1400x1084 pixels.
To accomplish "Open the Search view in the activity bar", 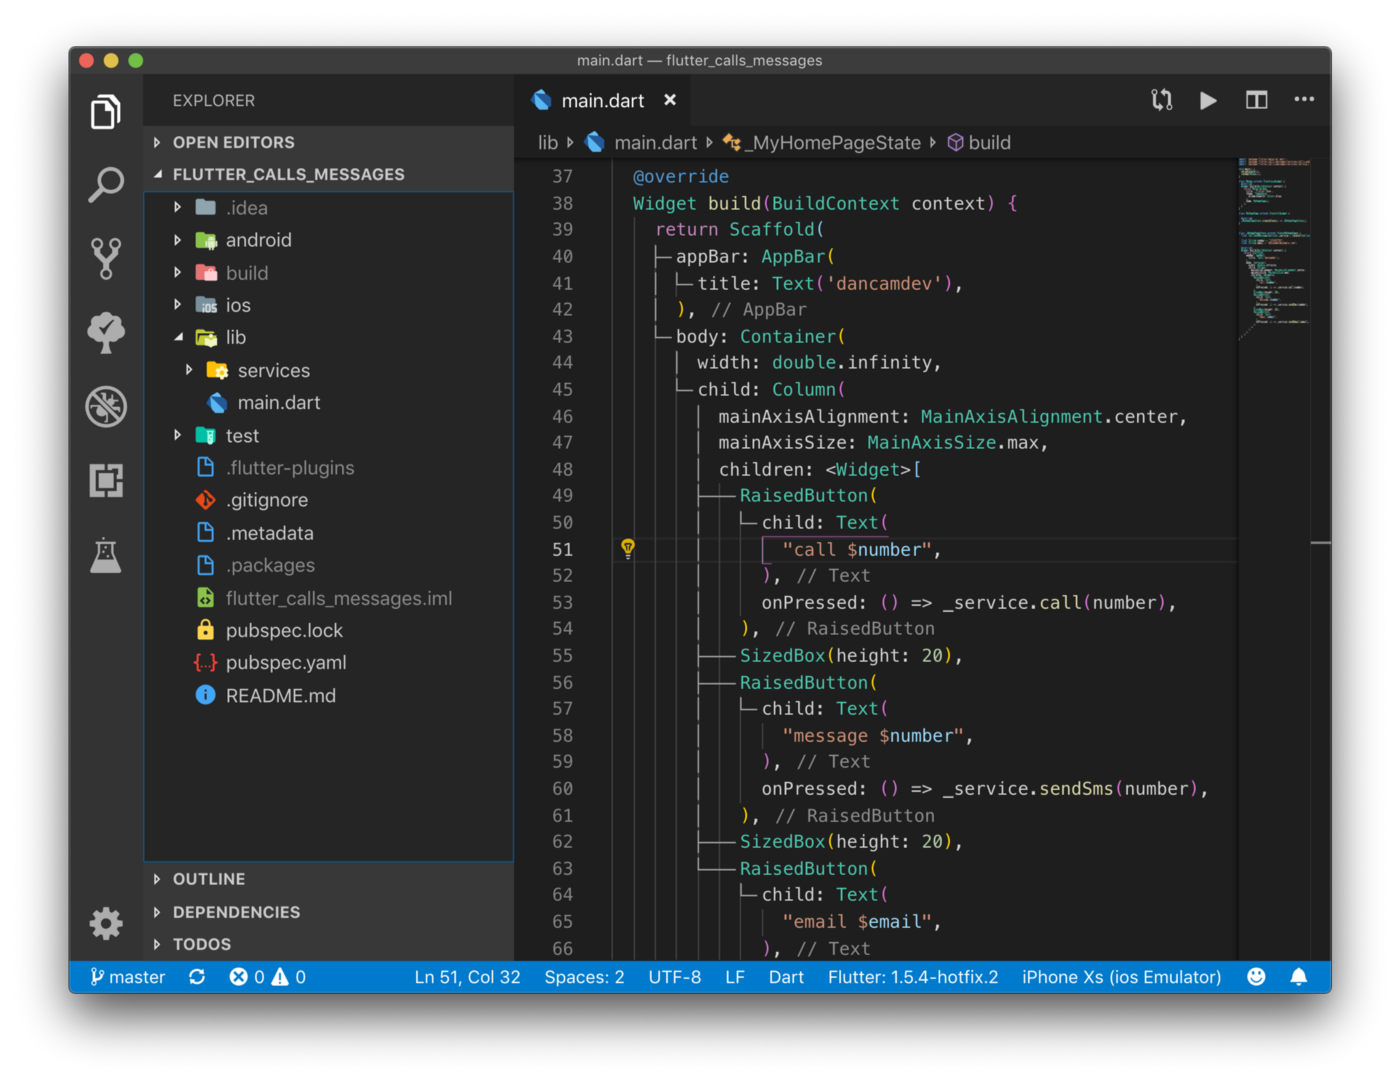I will tap(105, 184).
